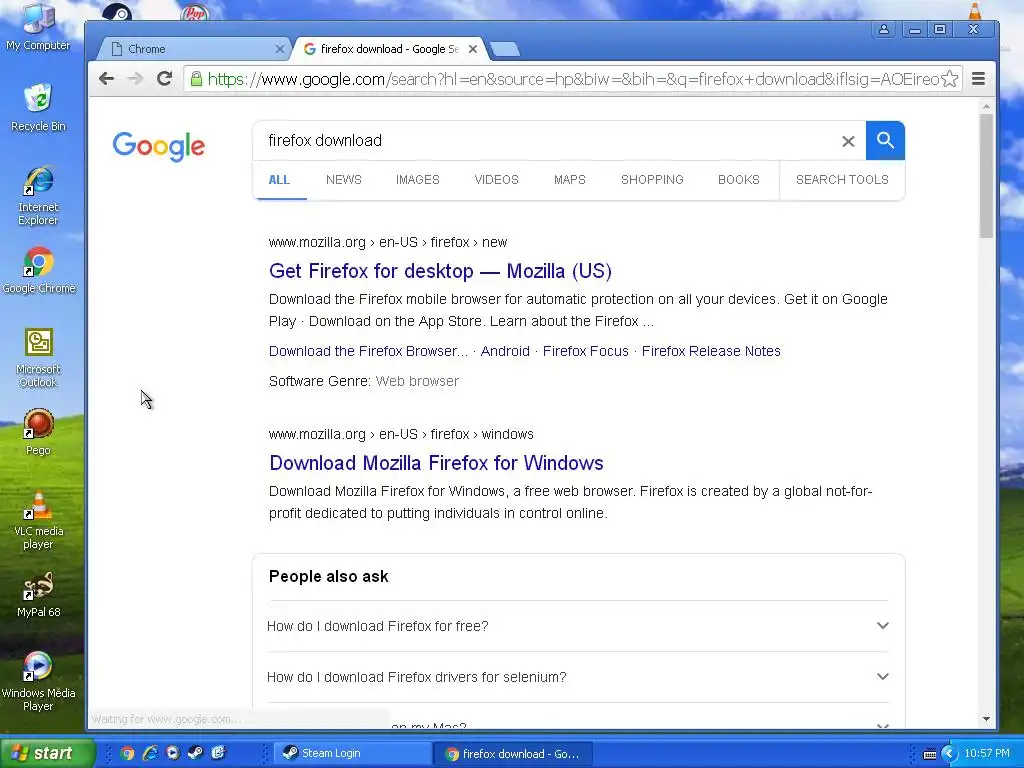Click the green padlock security icon
The height and width of the screenshot is (768, 1024).
click(x=196, y=79)
